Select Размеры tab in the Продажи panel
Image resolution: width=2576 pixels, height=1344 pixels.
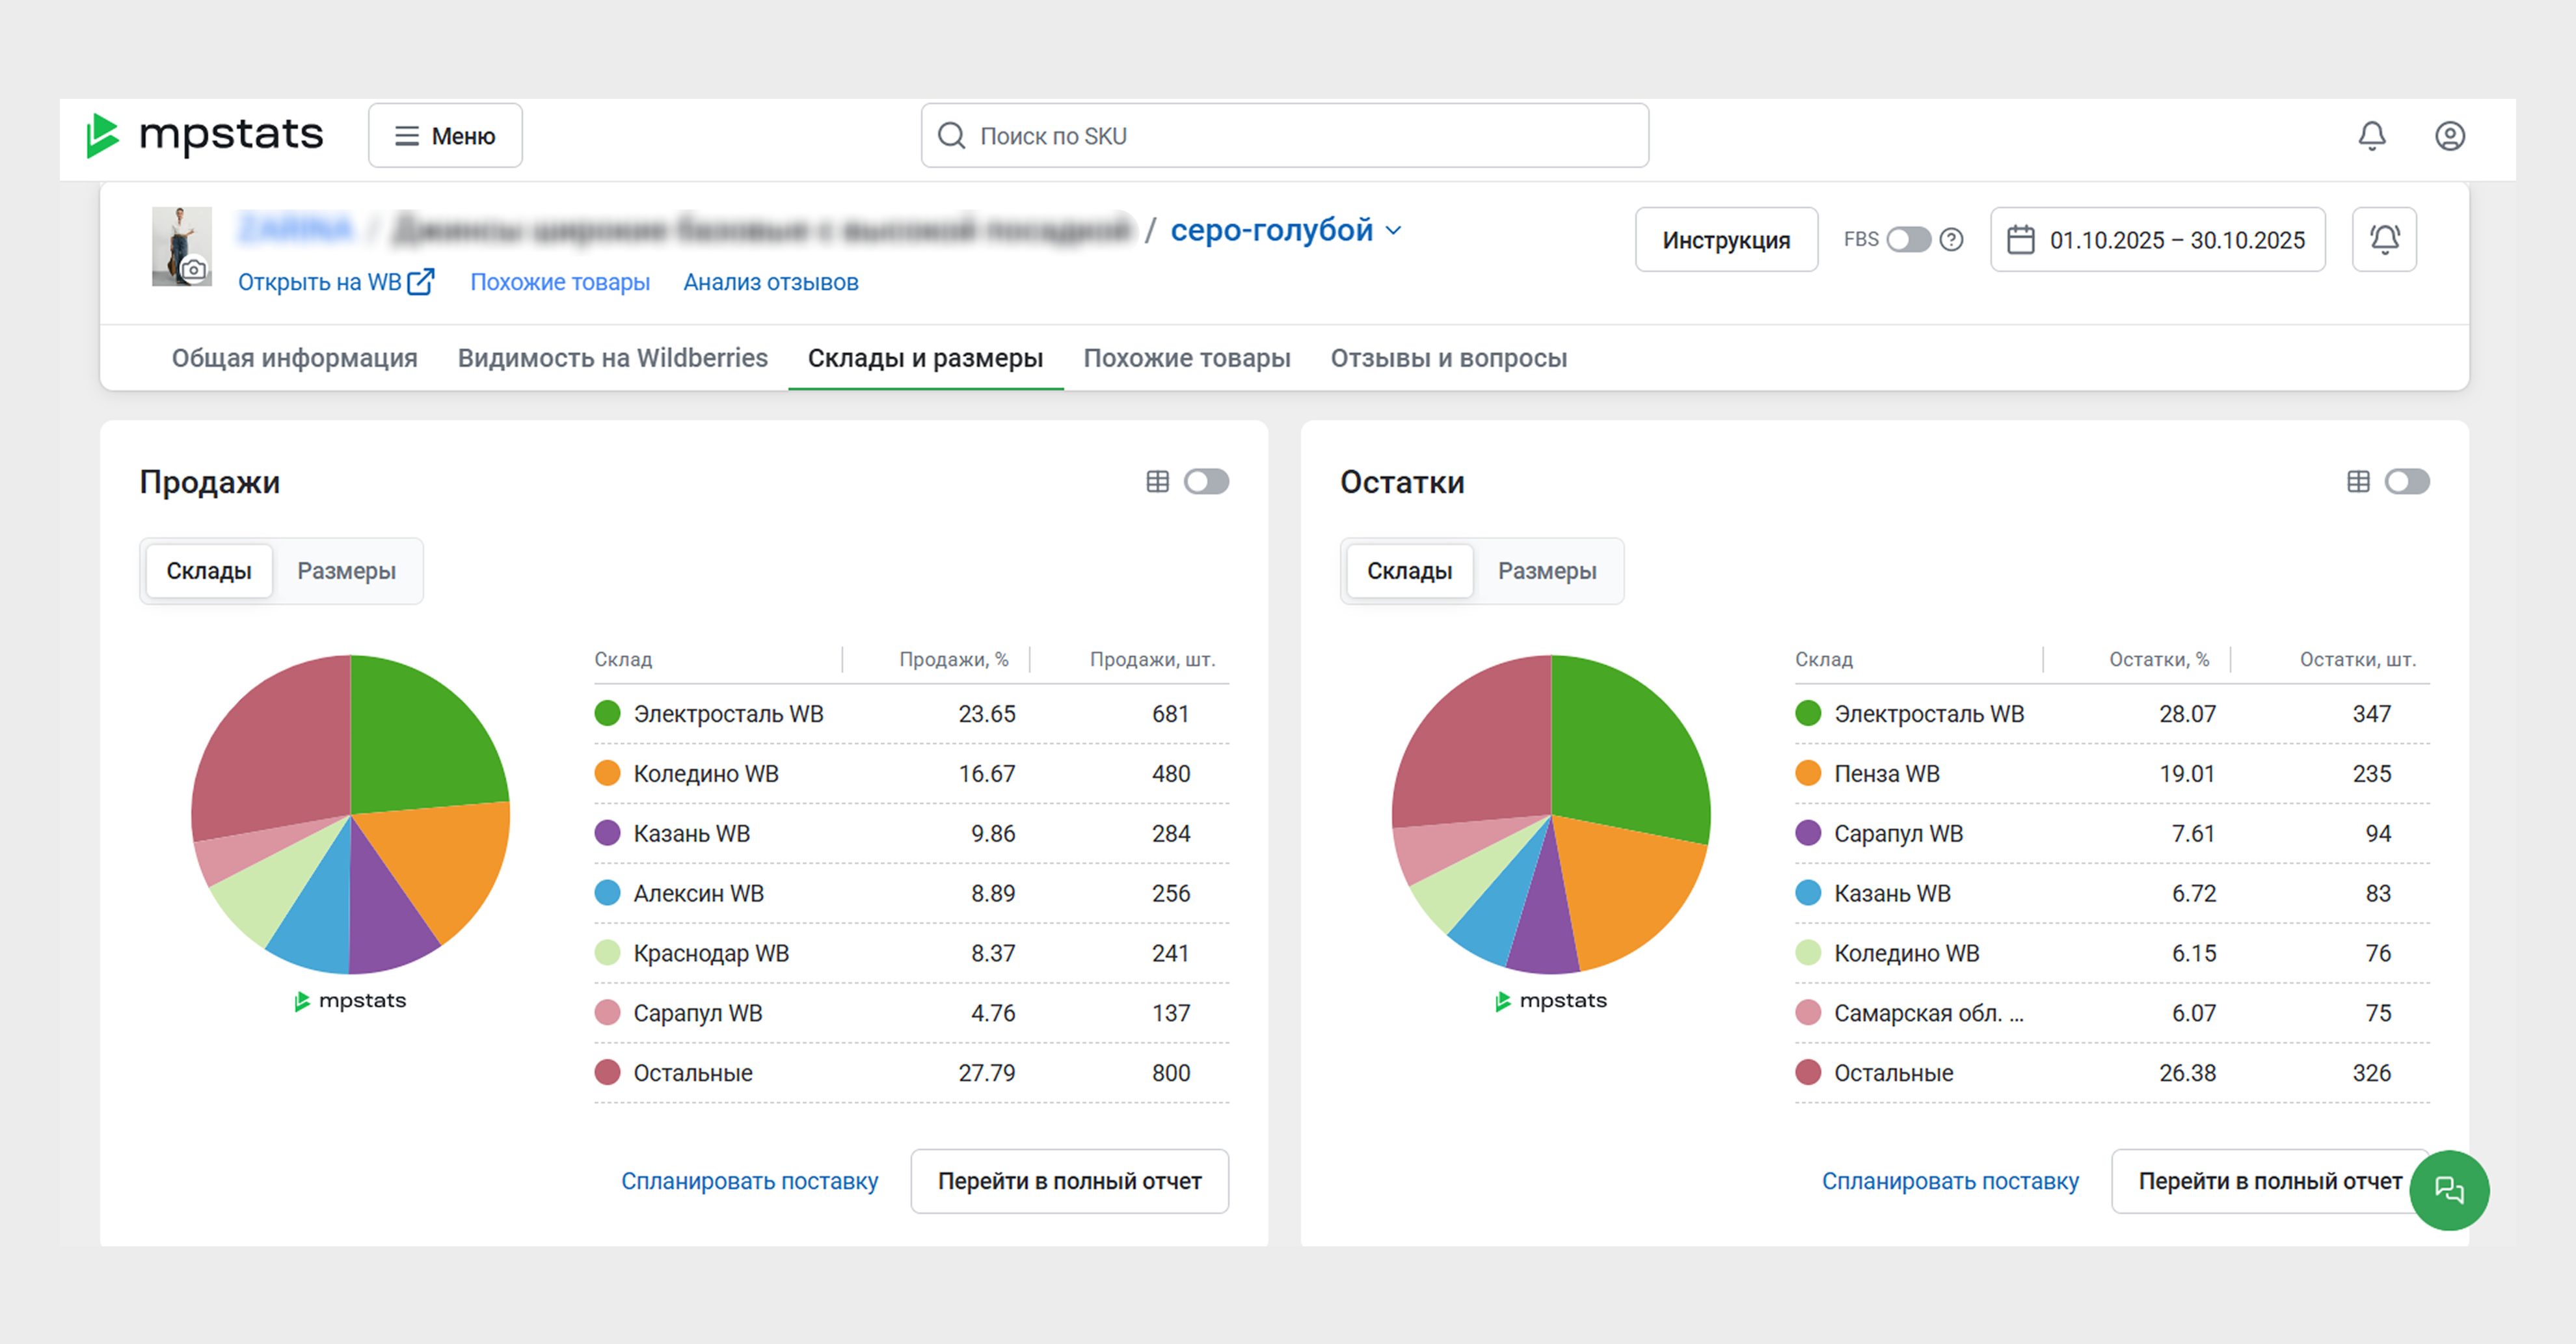tap(346, 571)
